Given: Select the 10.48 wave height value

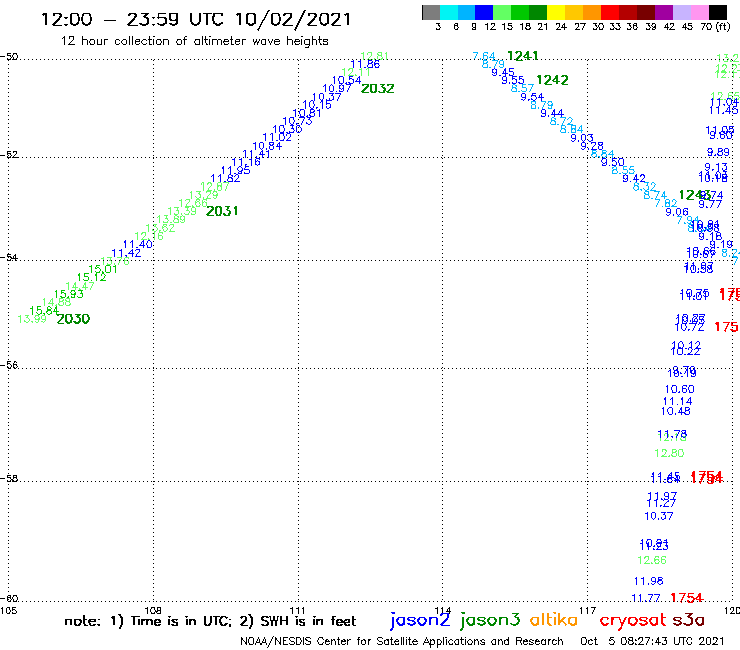Looking at the screenshot, I should pos(675,411).
